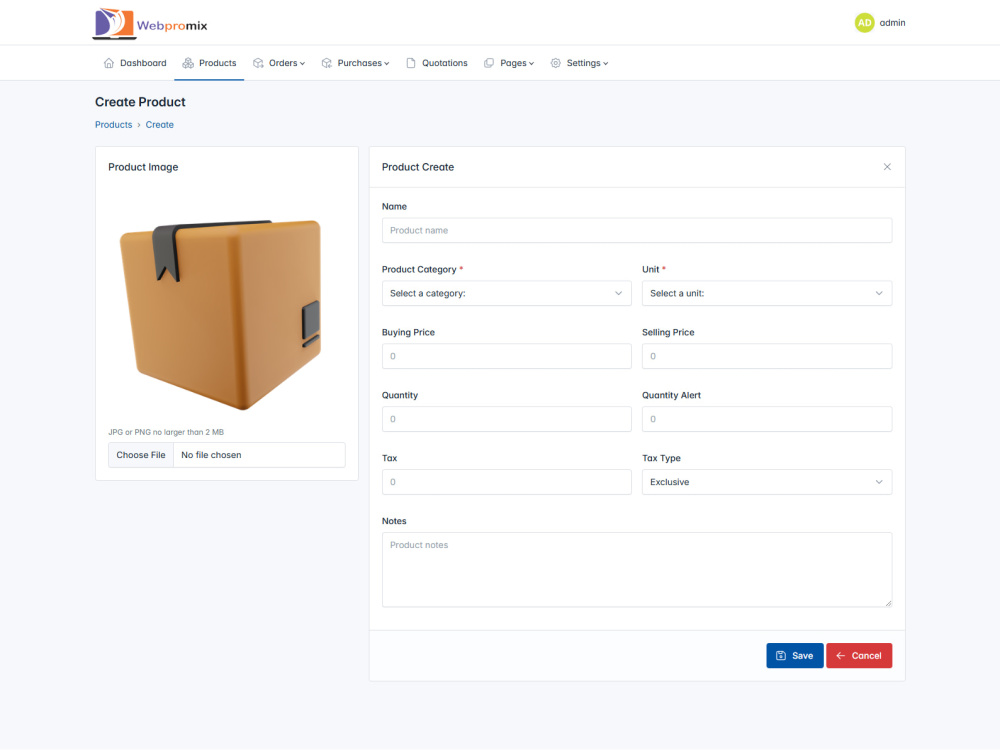Viewport: 1000px width, 750px height.
Task: Click the notes textarea resize handle
Action: 888,603
